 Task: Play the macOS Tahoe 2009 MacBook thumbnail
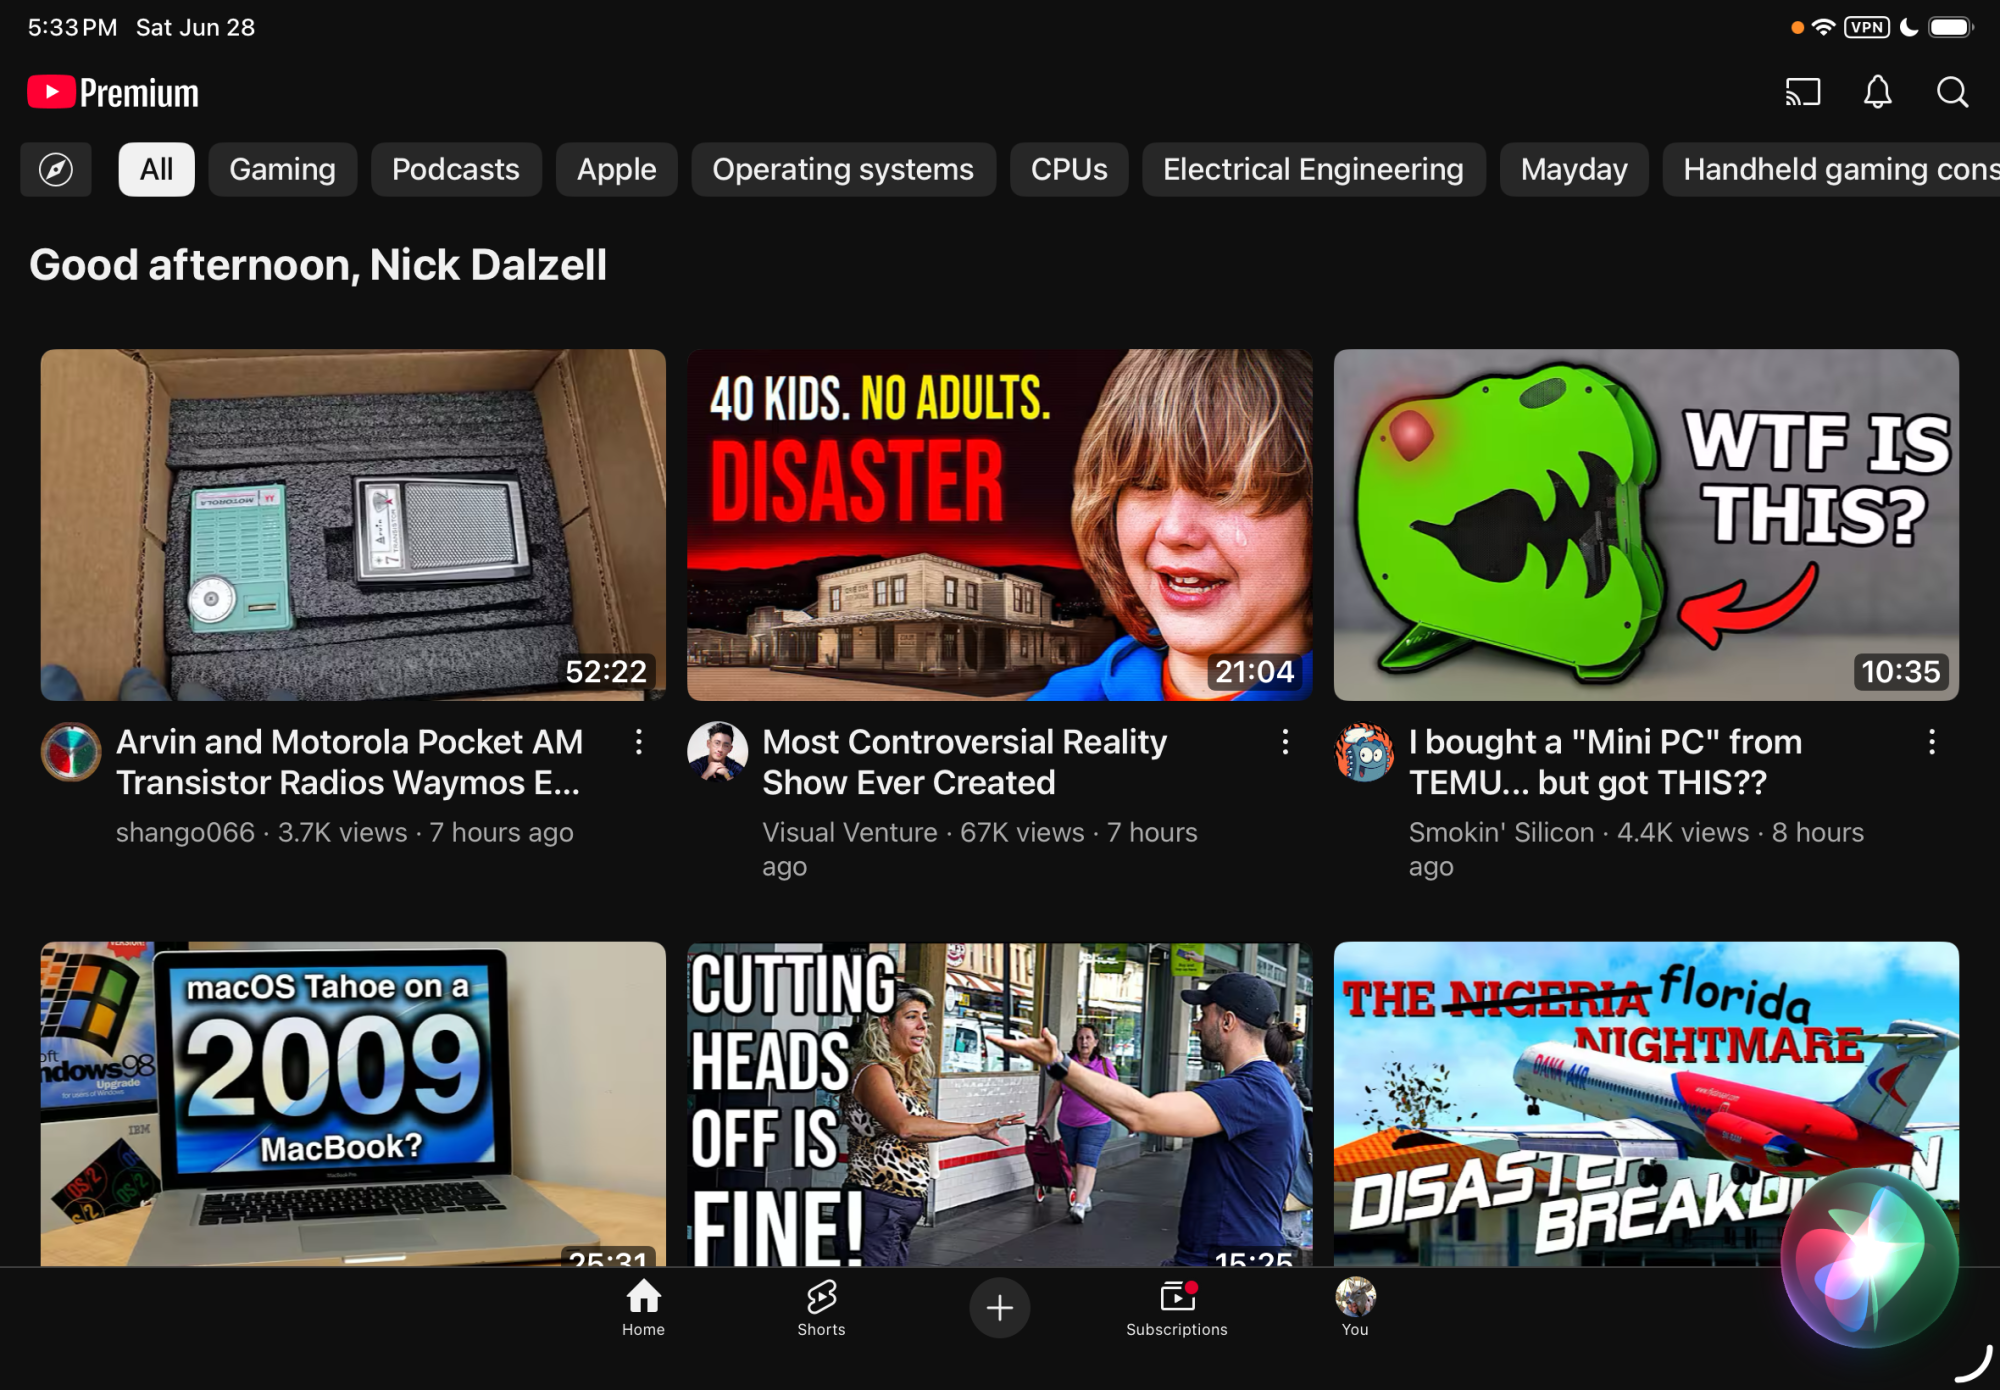(x=353, y=1104)
